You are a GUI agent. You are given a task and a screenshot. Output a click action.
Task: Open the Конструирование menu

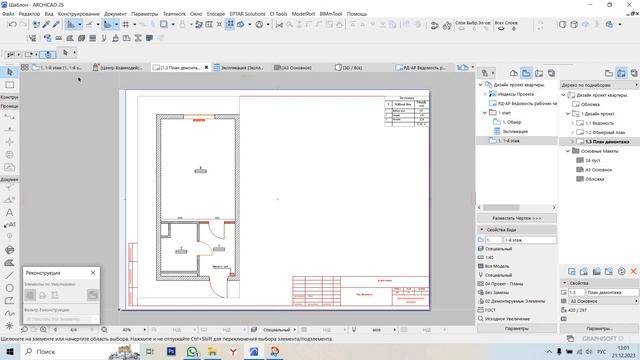tap(78, 14)
